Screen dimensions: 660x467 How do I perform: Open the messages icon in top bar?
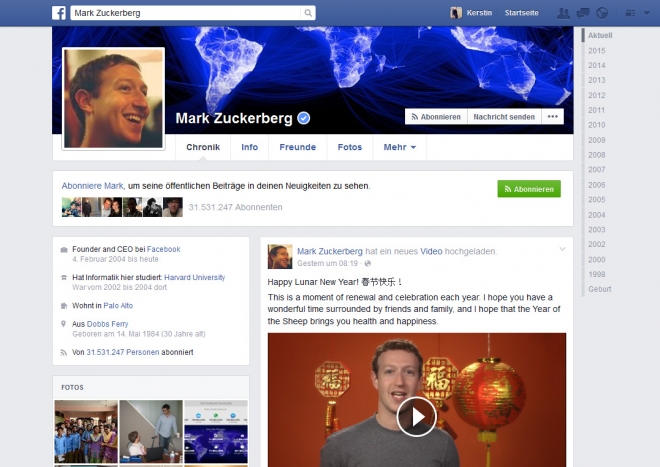click(583, 13)
